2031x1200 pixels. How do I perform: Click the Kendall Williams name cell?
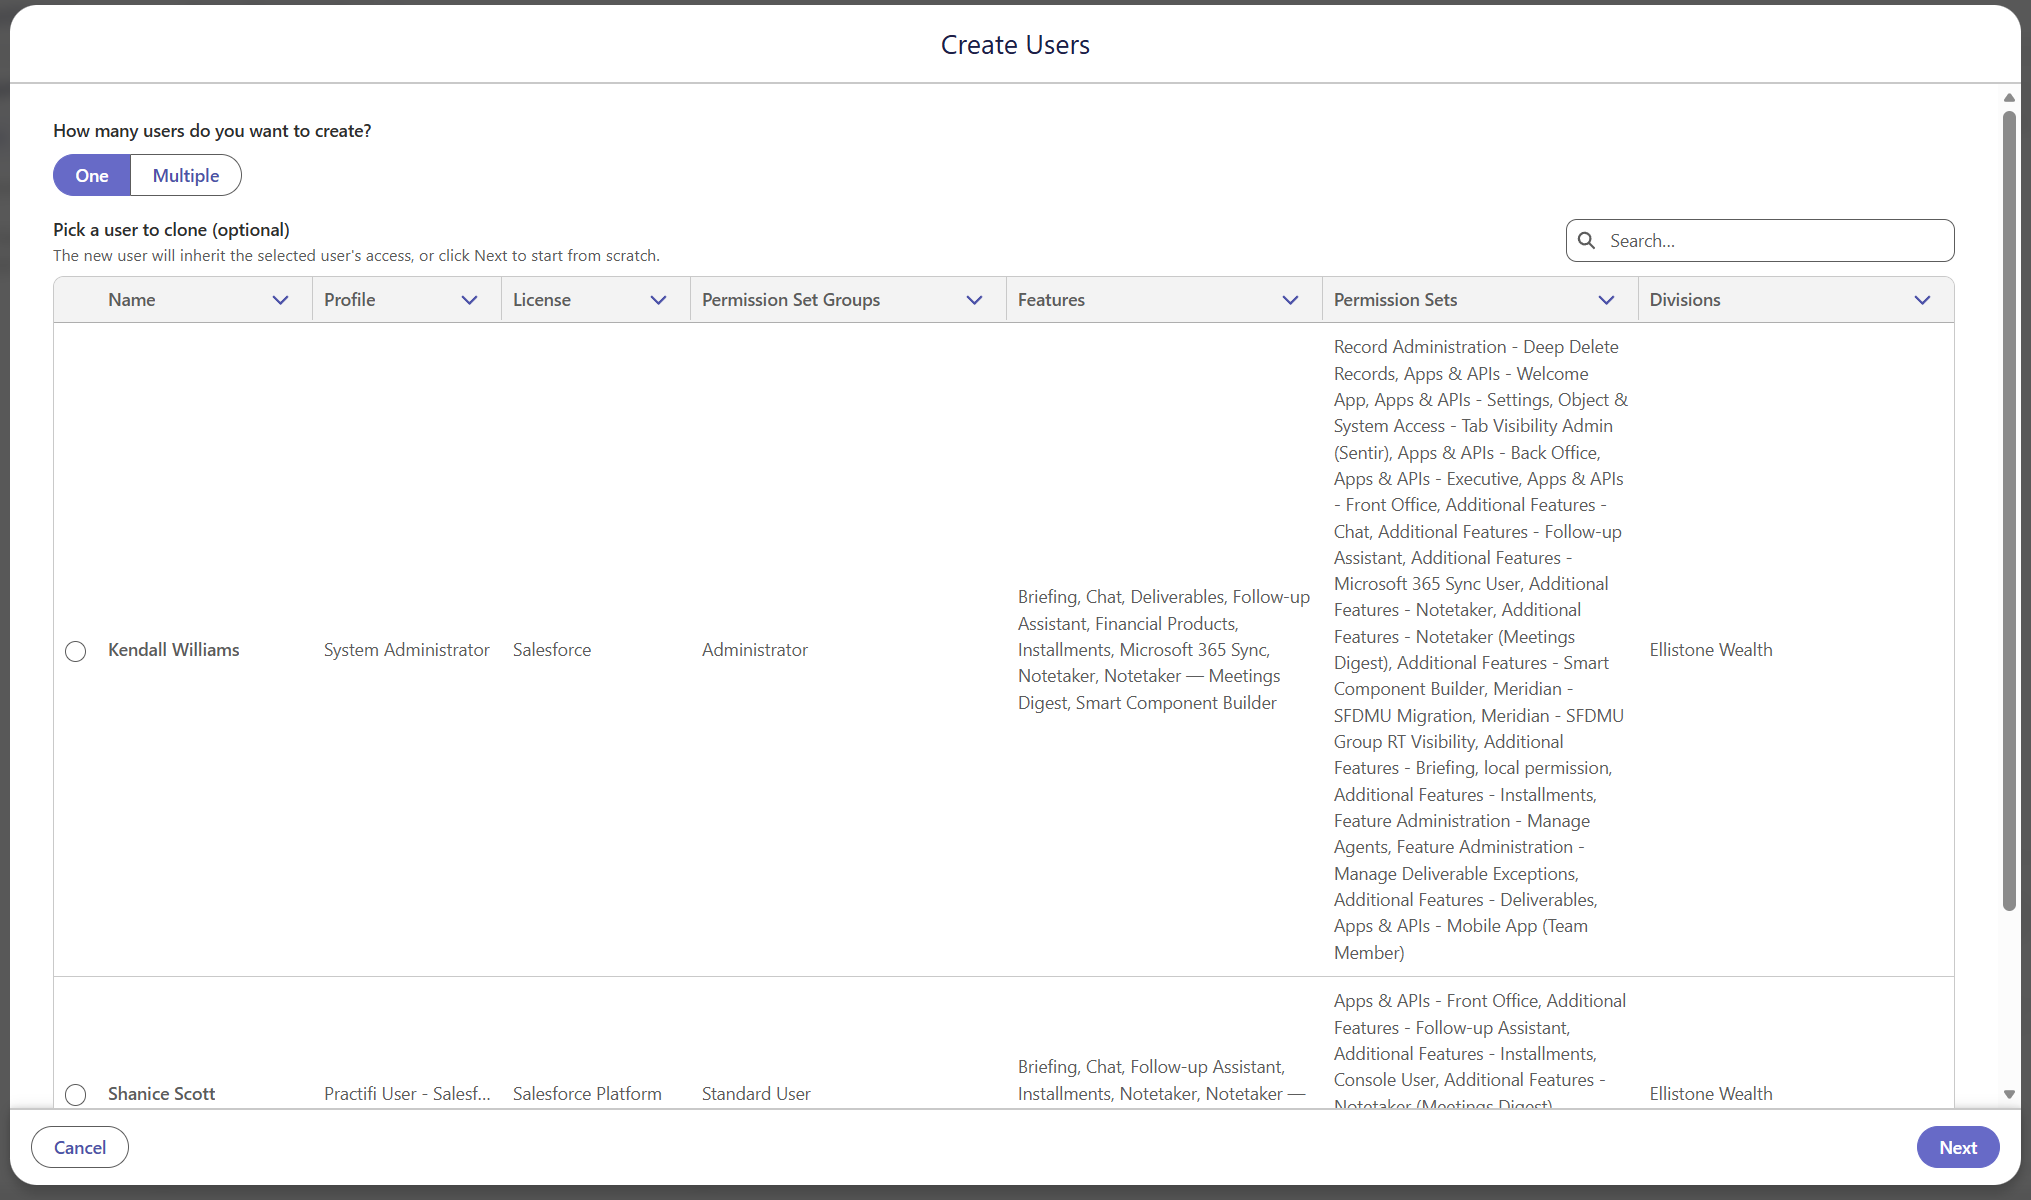[174, 650]
